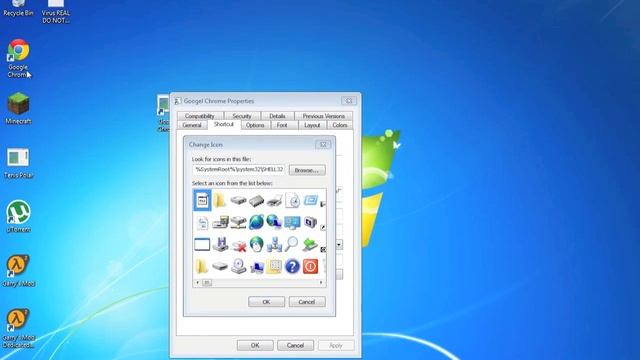Click the Browse... button
Image resolution: width=640 pixels, height=360 pixels.
[x=307, y=170]
